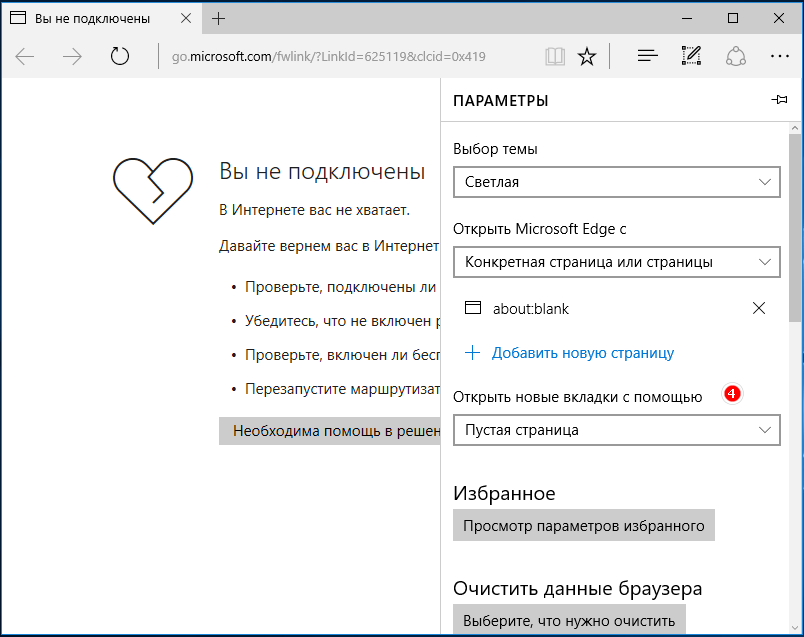Viewport: 804px width, 637px height.
Task: Pin the Settings pane open
Action: [x=779, y=101]
